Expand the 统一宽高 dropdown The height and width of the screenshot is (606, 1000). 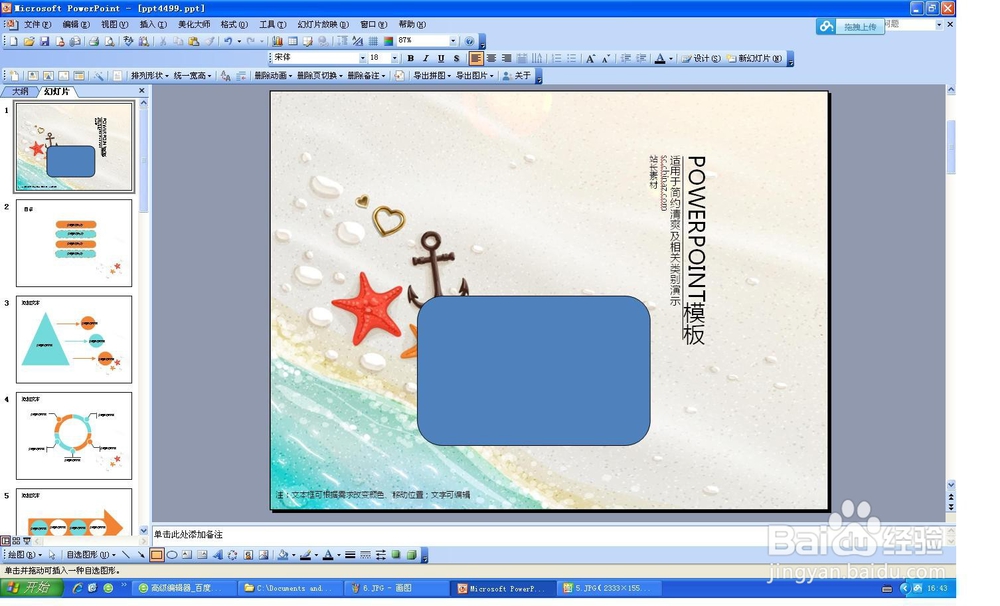193,75
